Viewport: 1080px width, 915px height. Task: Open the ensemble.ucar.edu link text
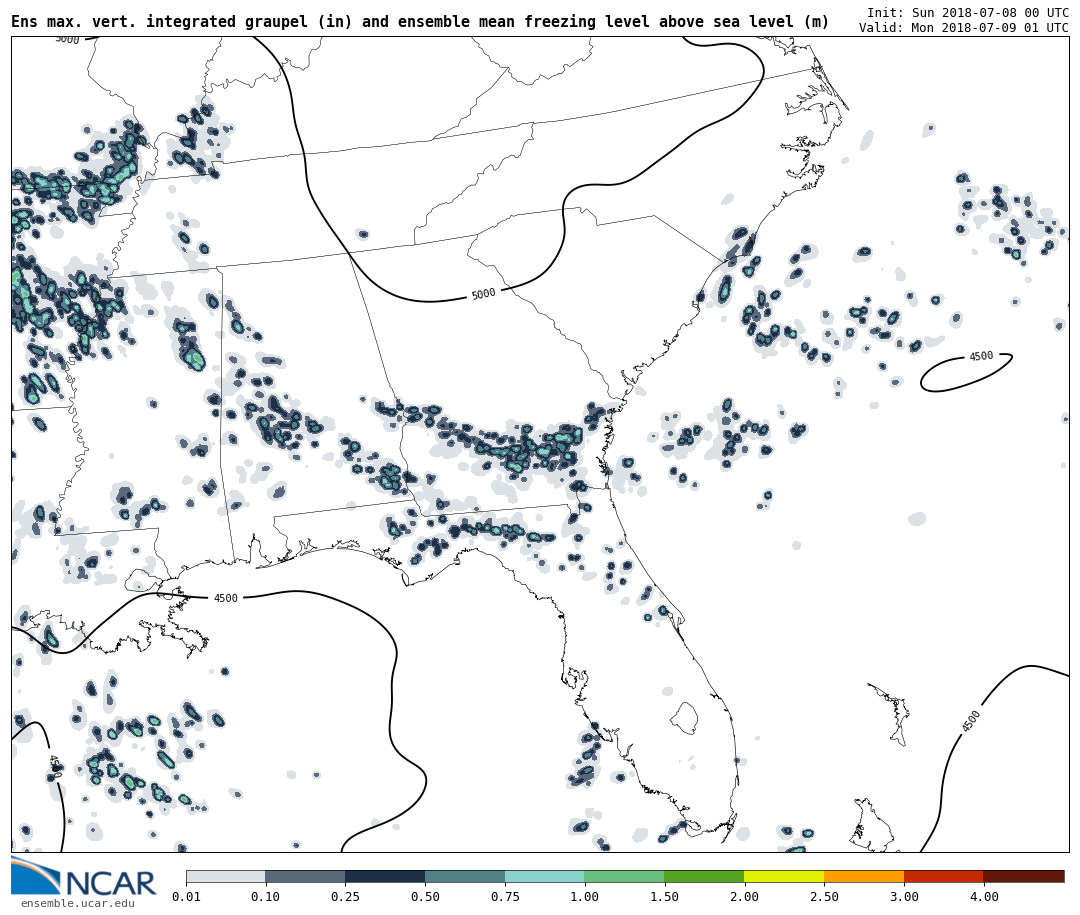pos(77,904)
